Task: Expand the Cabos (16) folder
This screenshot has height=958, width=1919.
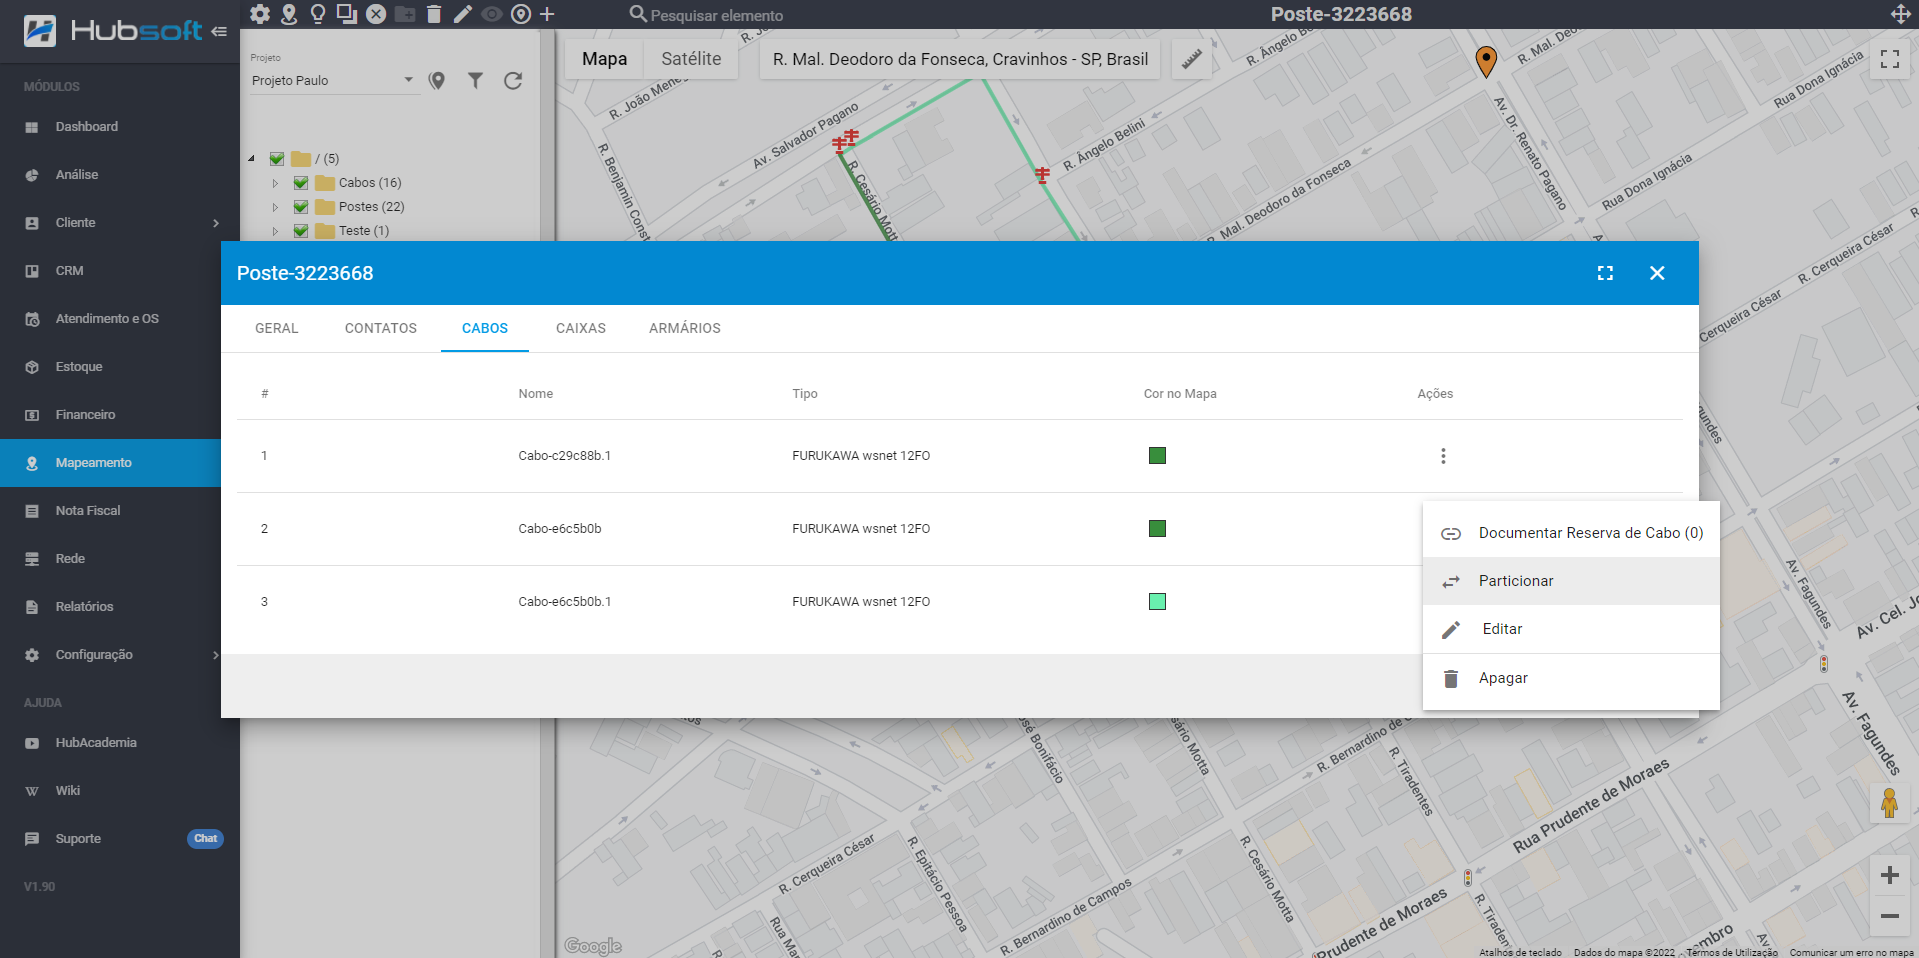Action: pyautogui.click(x=275, y=183)
